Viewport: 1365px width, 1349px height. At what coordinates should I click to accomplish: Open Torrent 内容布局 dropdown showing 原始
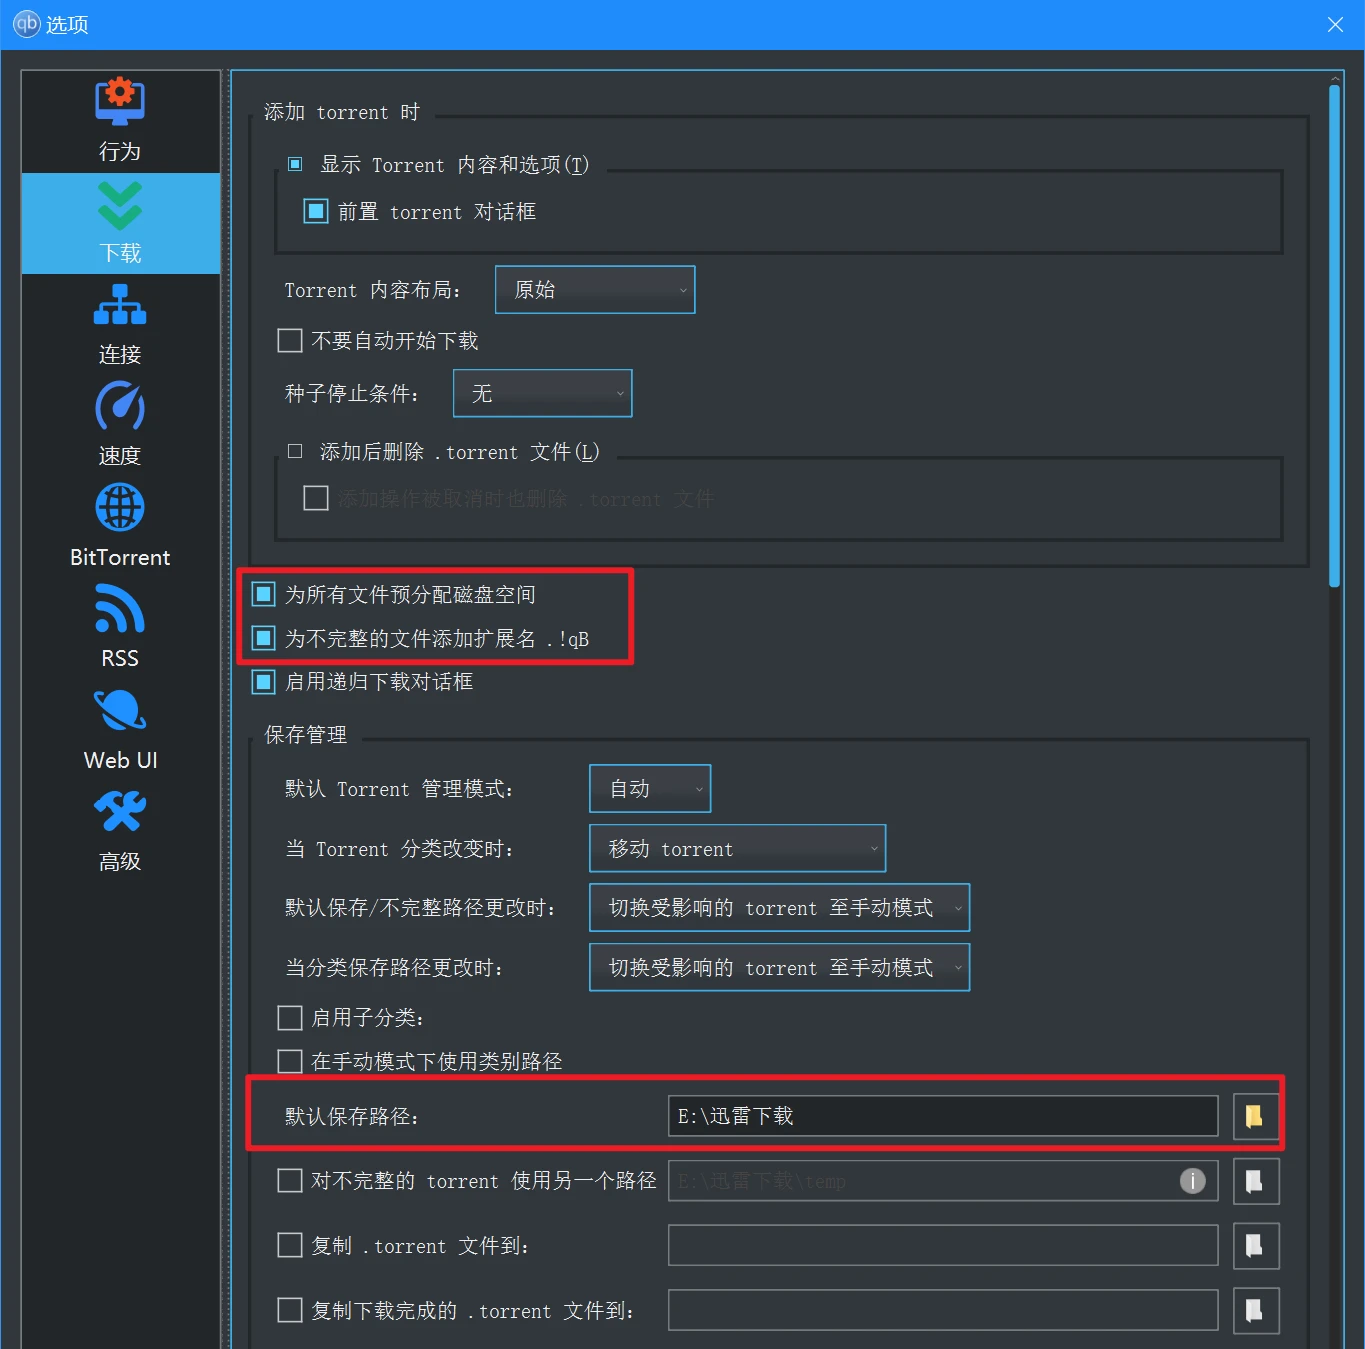coord(595,289)
